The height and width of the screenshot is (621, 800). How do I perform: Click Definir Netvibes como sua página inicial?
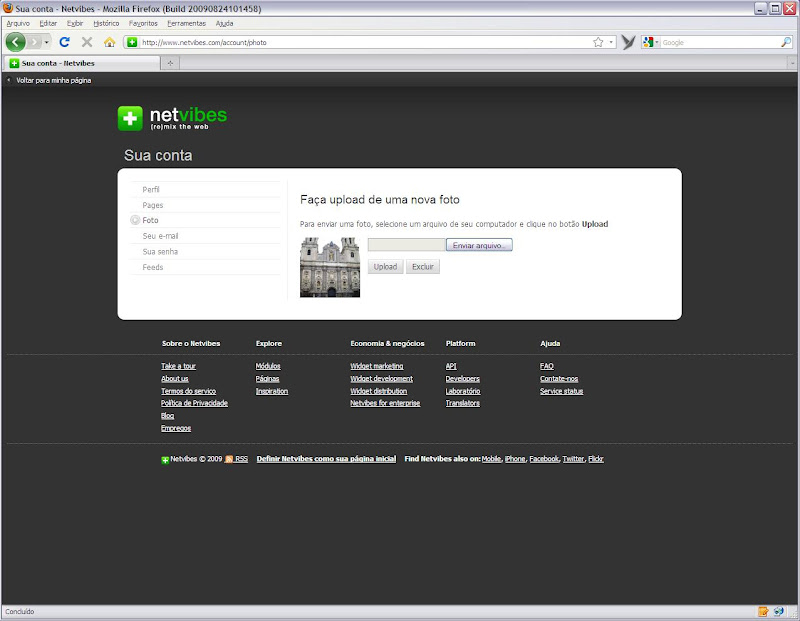click(x=326, y=459)
